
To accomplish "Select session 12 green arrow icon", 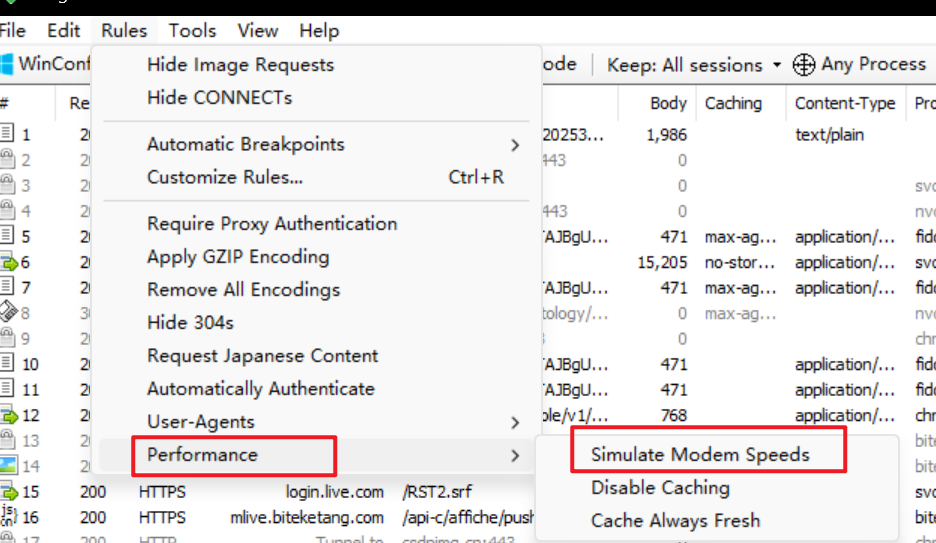I will tap(8, 414).
